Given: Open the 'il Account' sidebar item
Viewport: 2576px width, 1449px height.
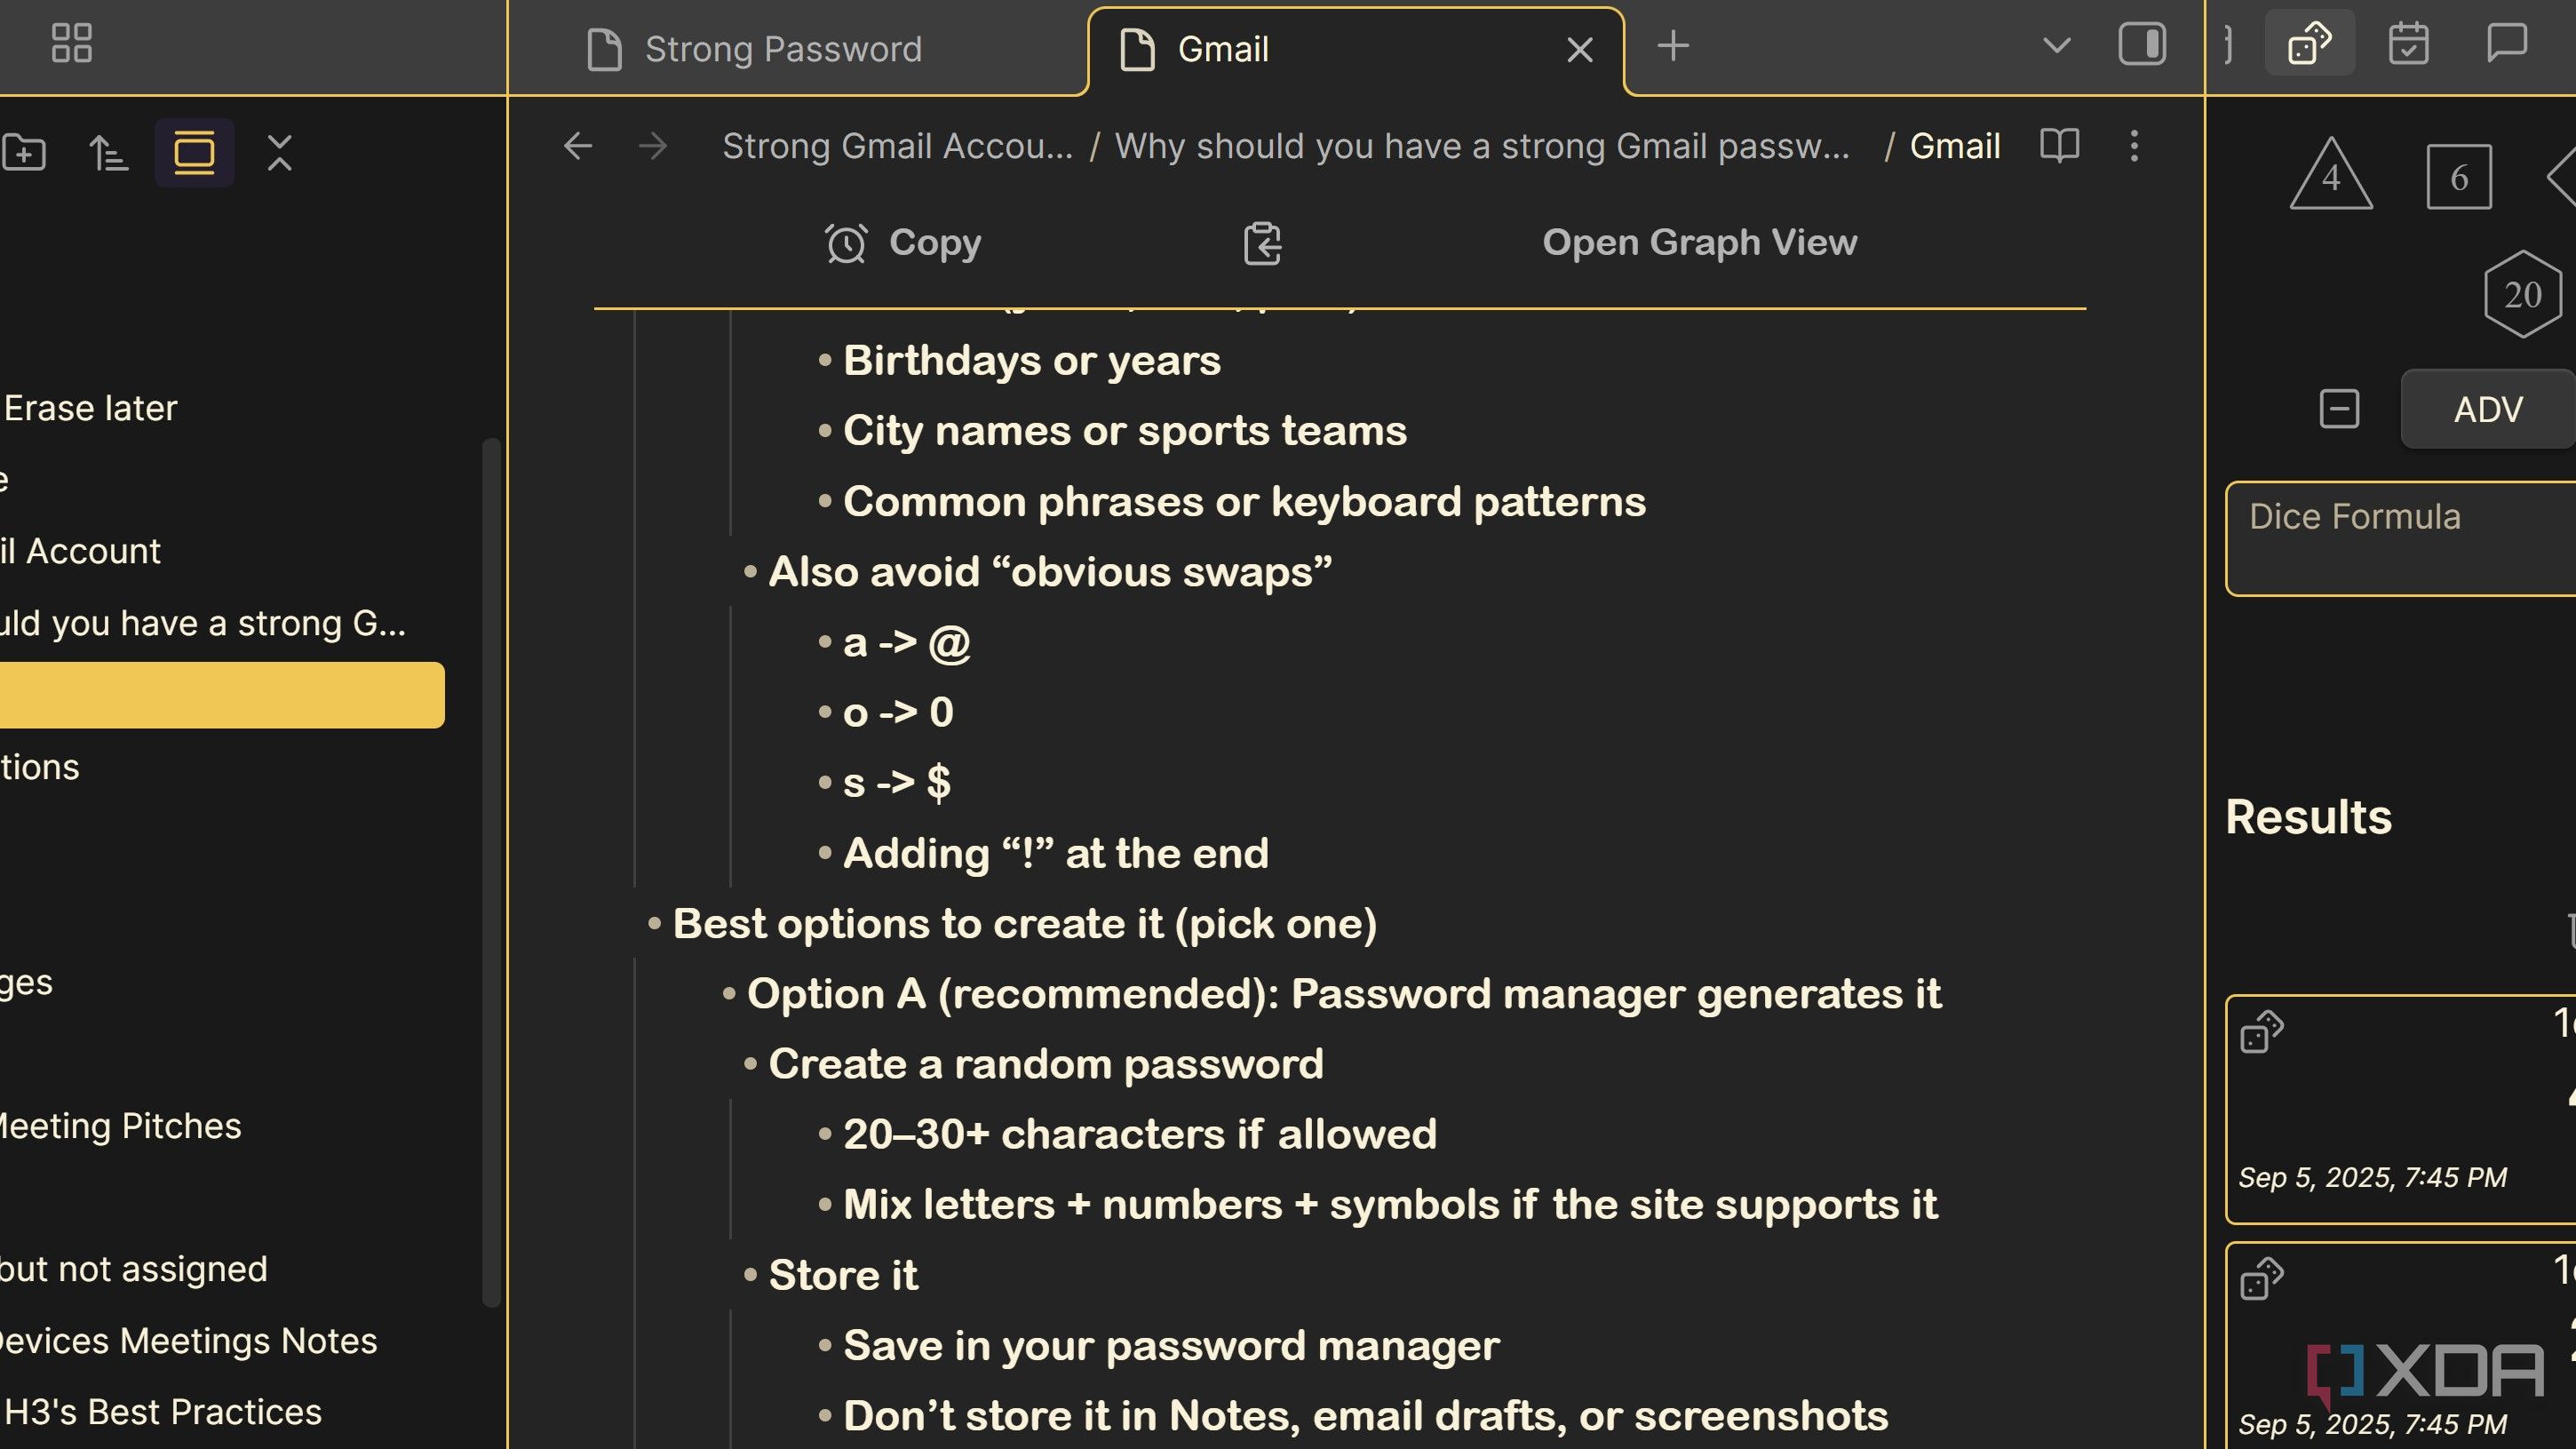Looking at the screenshot, I should [x=80, y=551].
